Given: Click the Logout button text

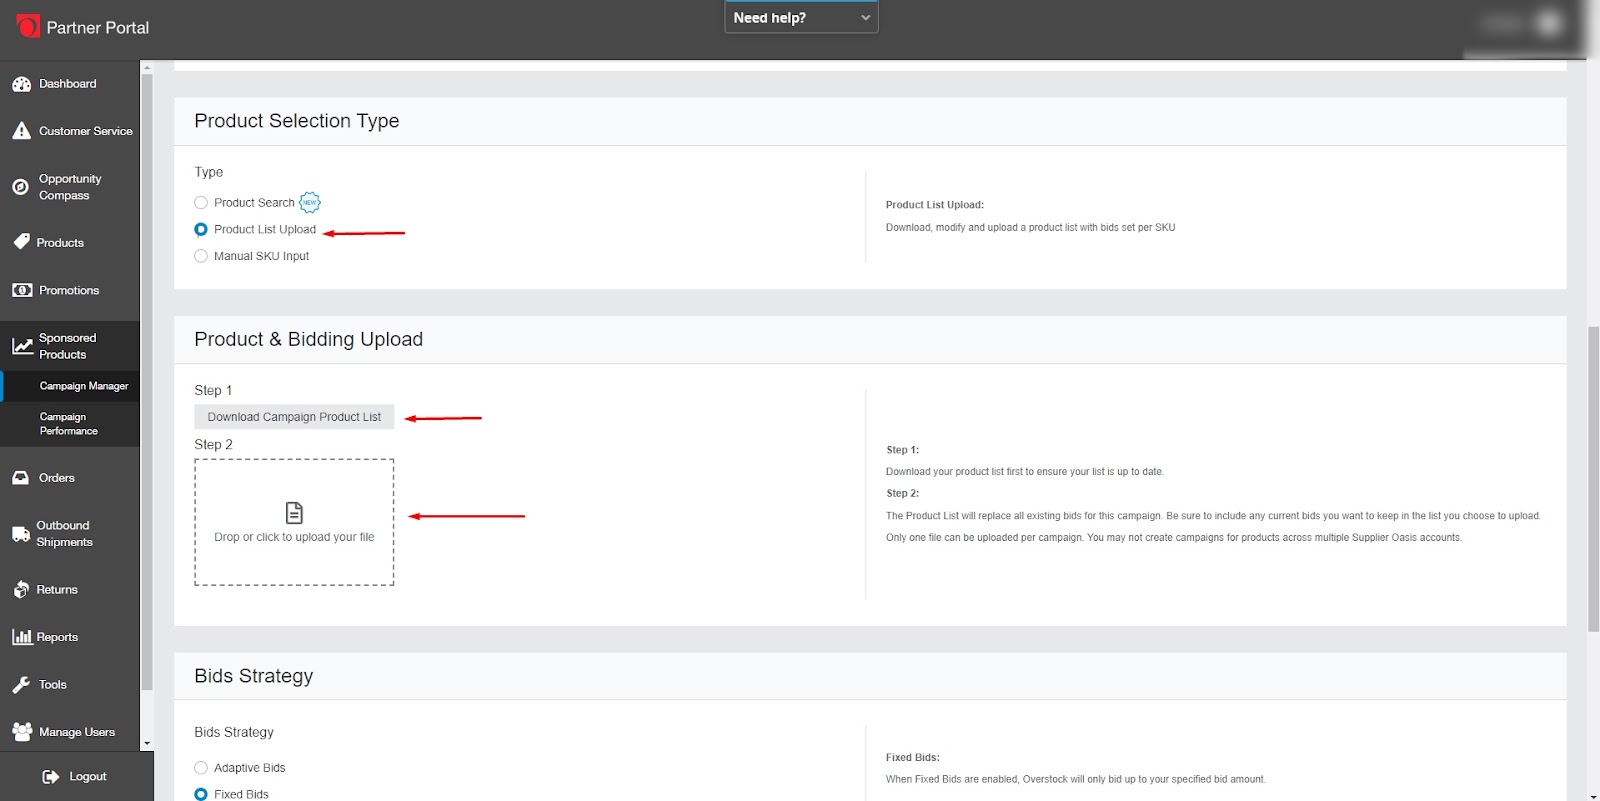Looking at the screenshot, I should point(88,777).
